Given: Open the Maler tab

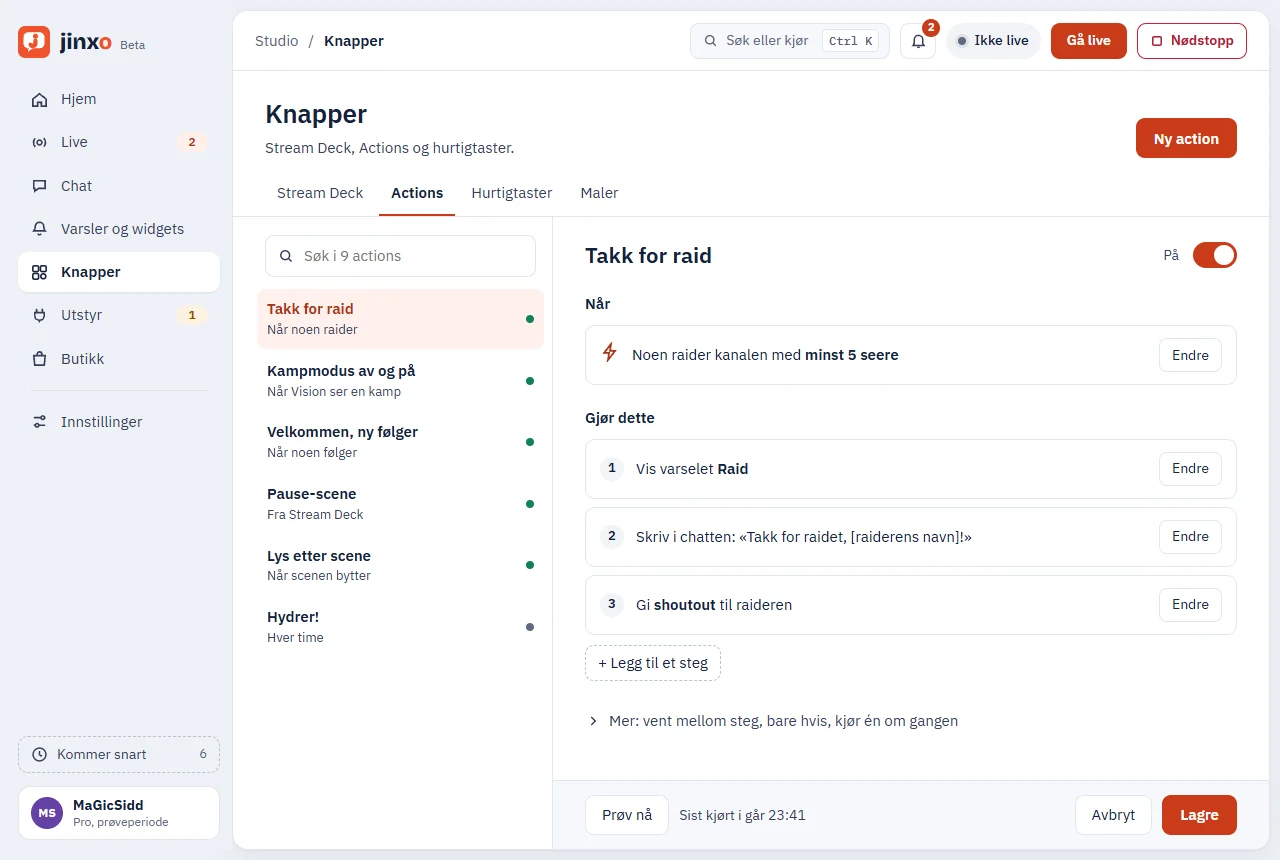Looking at the screenshot, I should coord(599,193).
